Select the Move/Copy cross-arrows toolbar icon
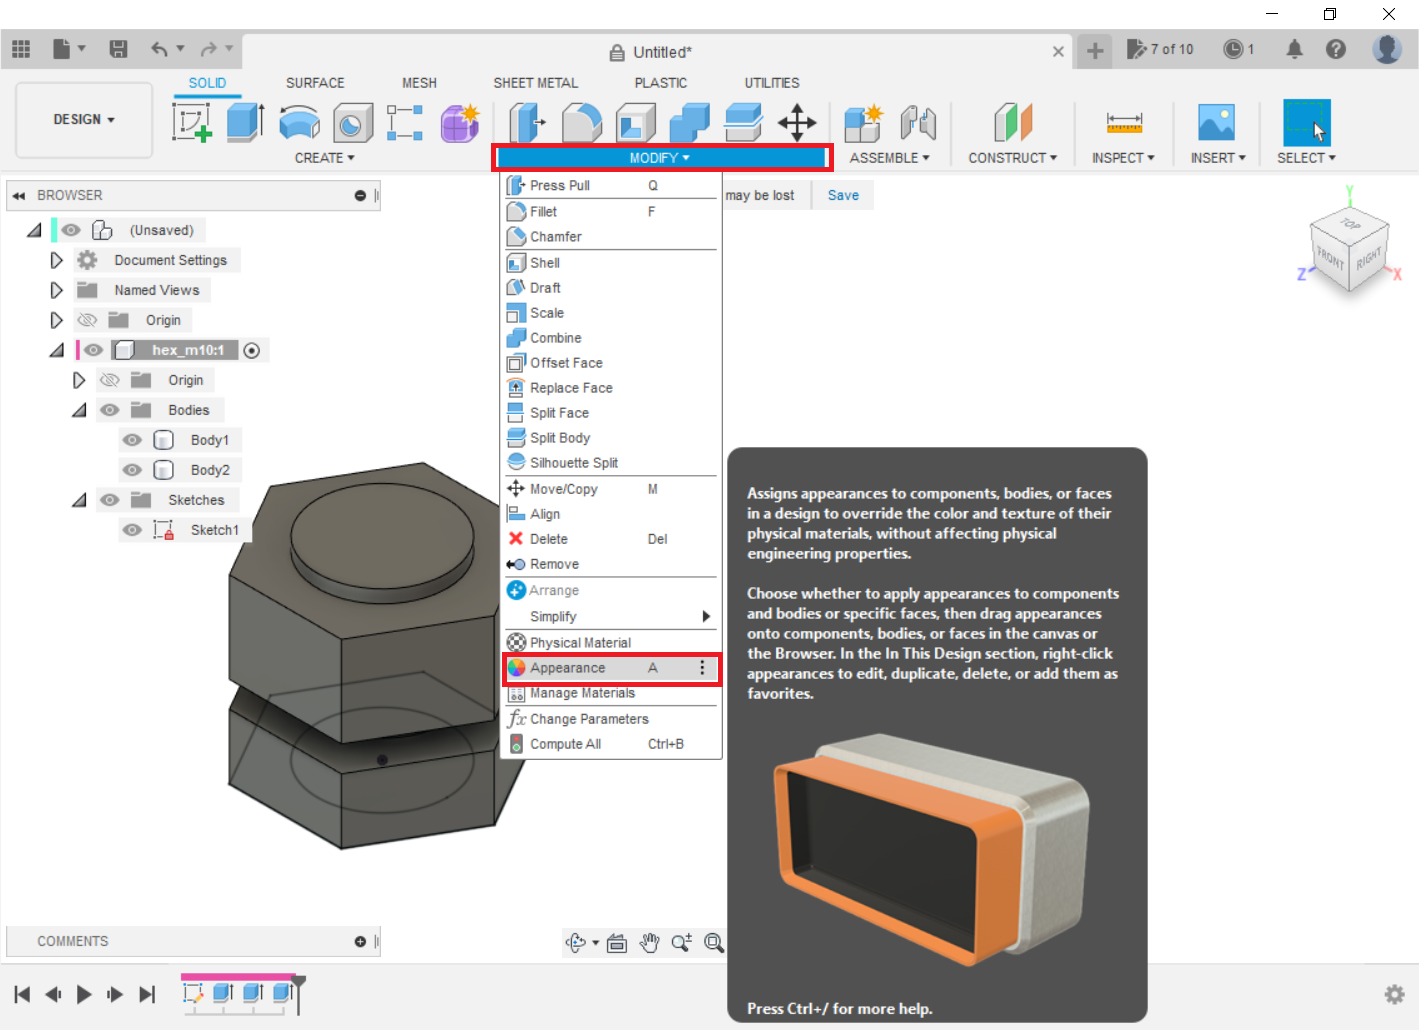Screen dimensions: 1419x1030 [797, 123]
